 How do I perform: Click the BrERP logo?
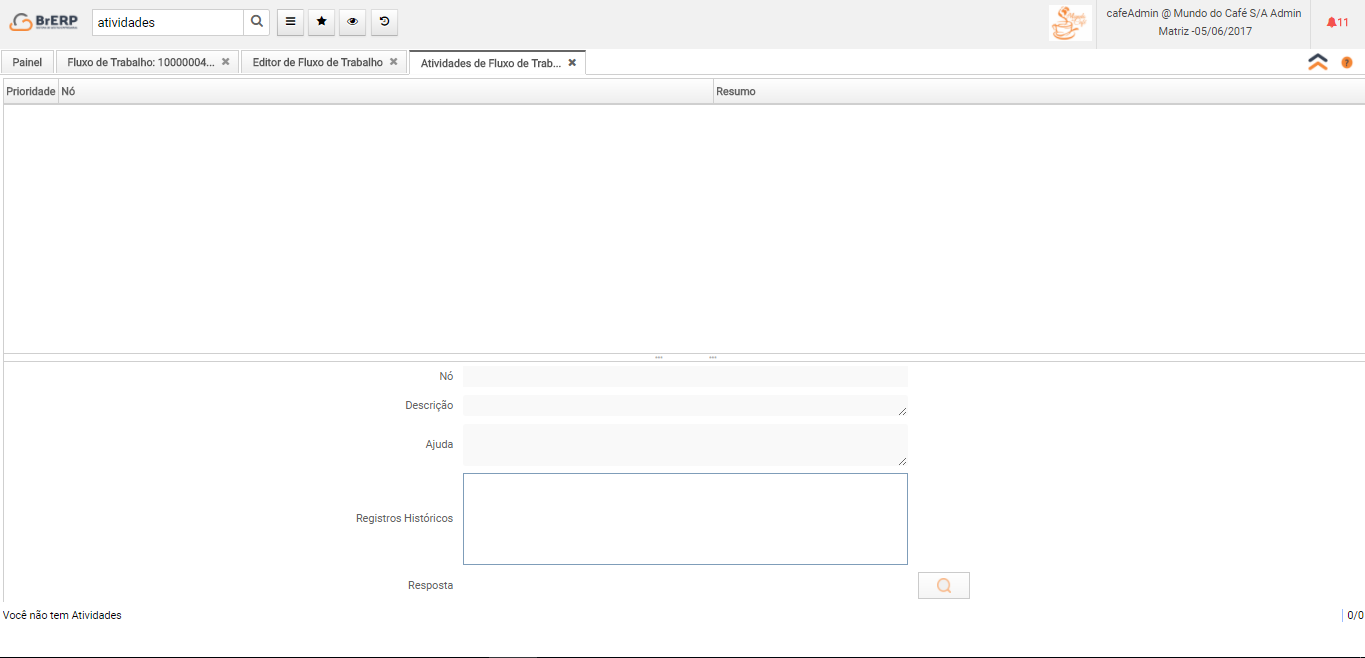coord(44,22)
